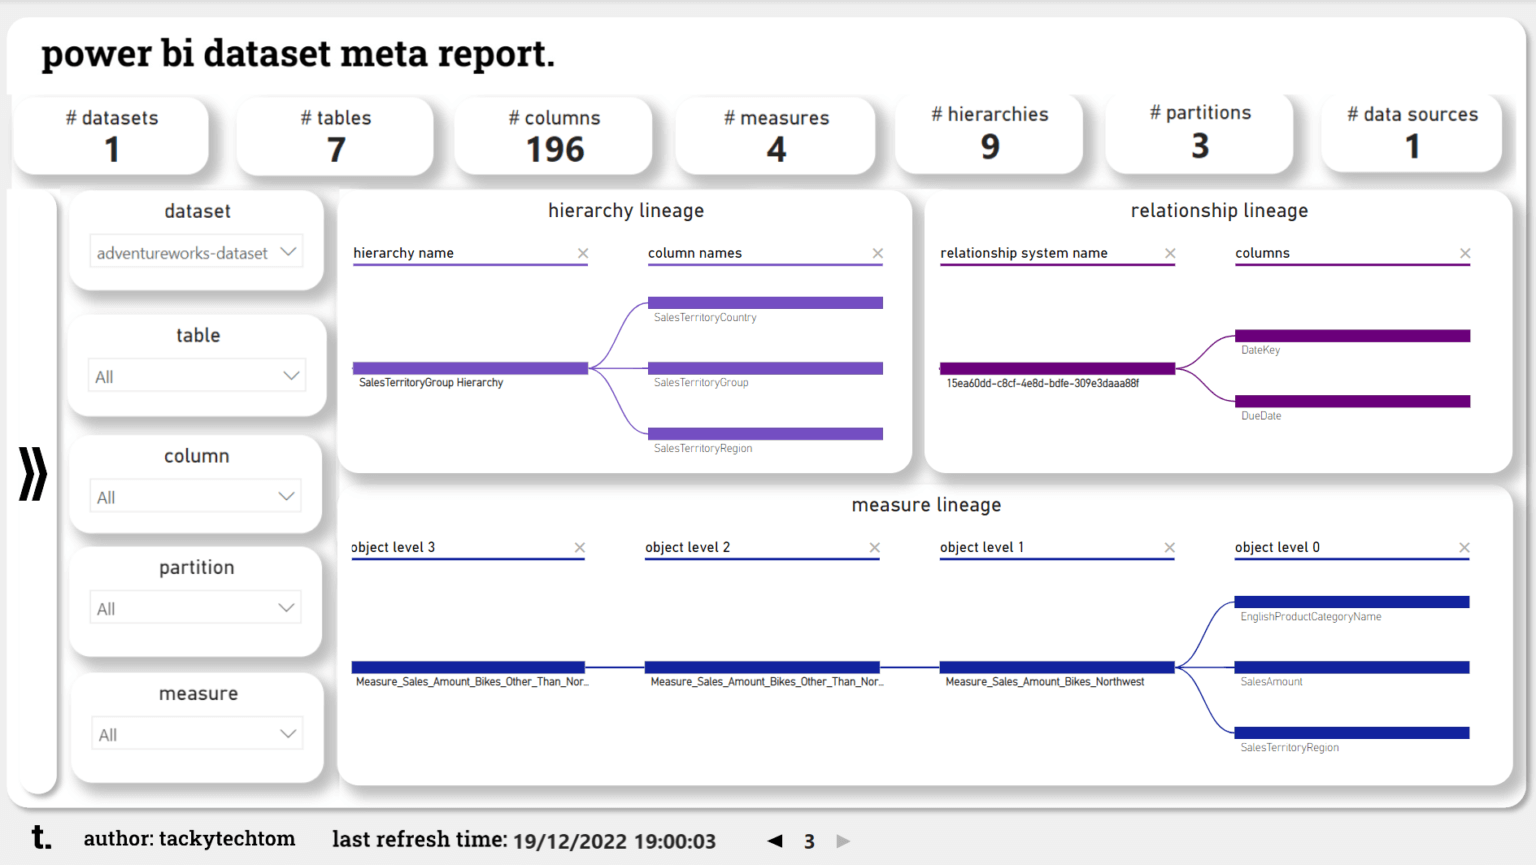
Task: Select the Measure_Sales_Amount_Bikes_Northwest bar
Action: click(1056, 666)
